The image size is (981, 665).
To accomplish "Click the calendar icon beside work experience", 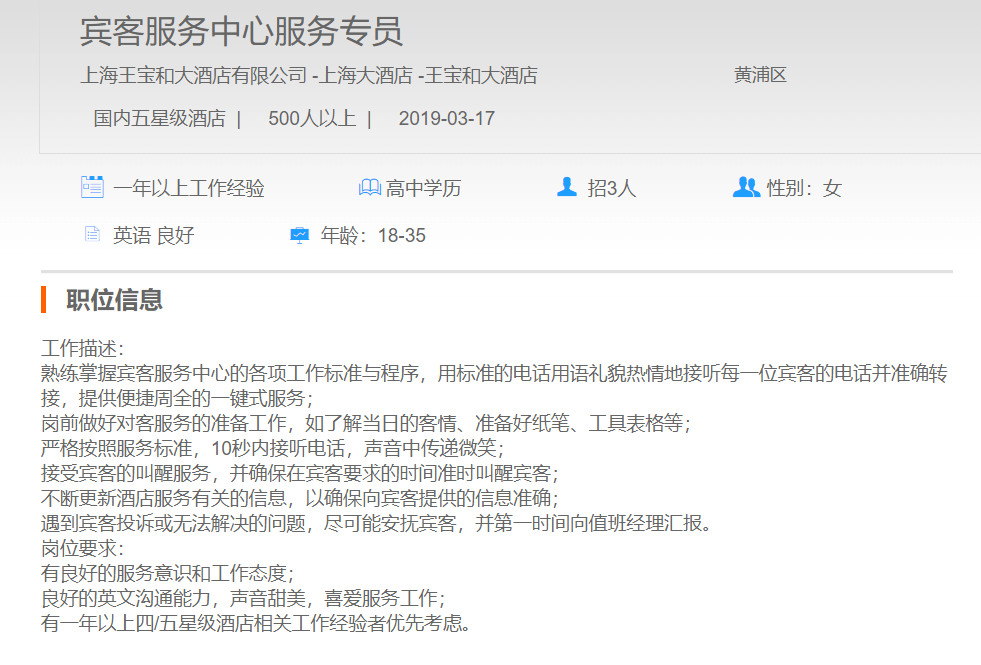I will point(92,187).
